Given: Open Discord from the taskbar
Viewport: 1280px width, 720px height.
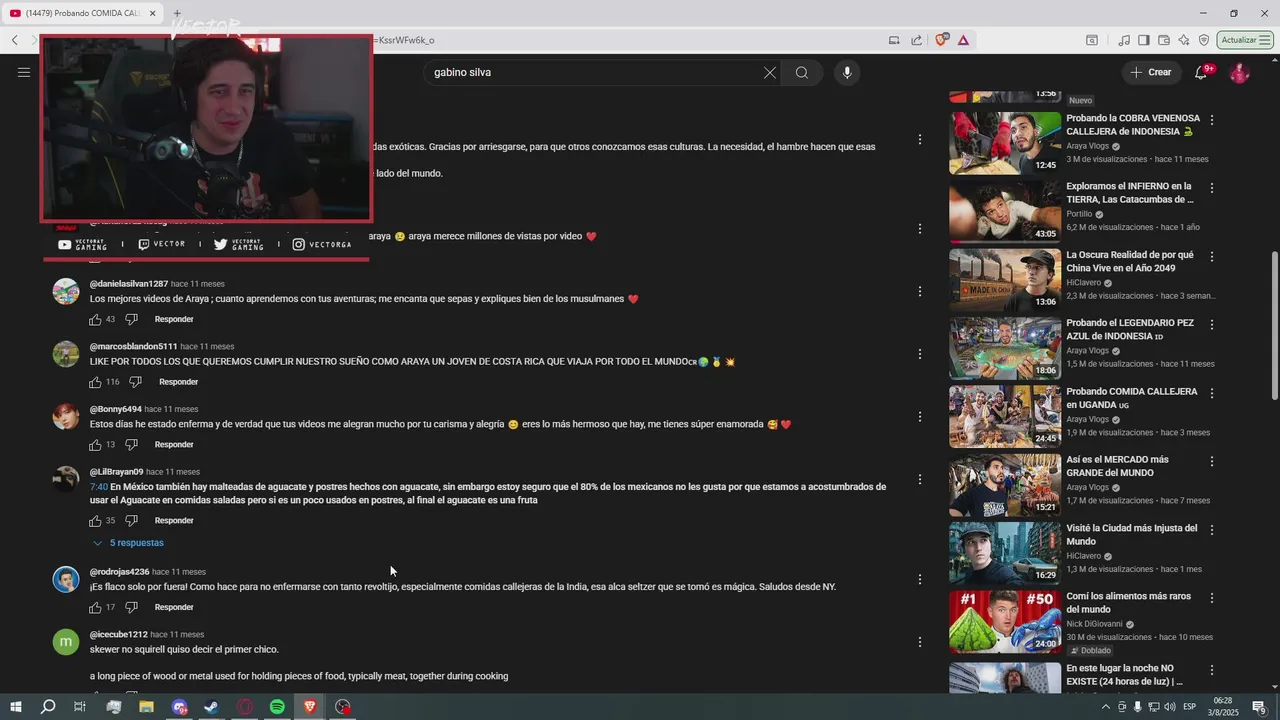Looking at the screenshot, I should click(x=180, y=707).
